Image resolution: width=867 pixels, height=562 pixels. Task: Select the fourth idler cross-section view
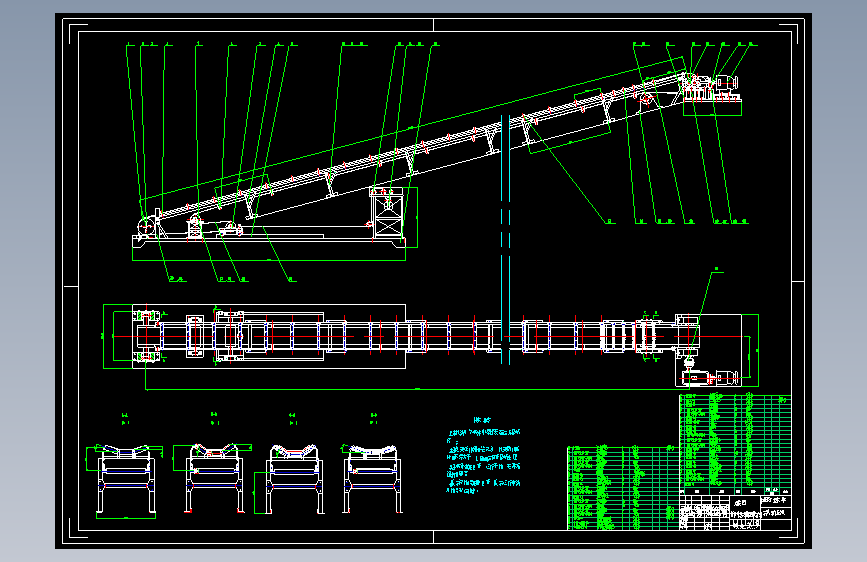coord(372,478)
